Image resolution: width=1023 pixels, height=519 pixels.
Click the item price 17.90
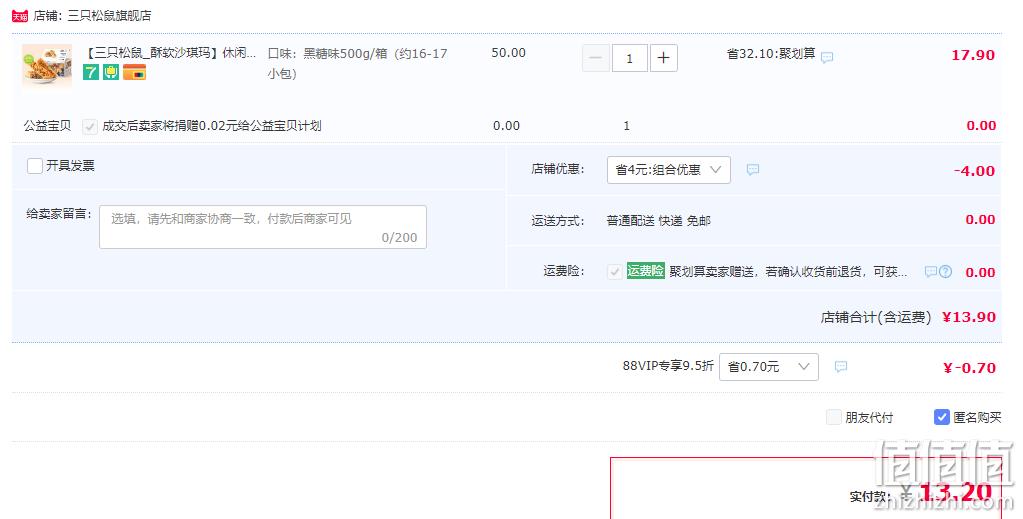pyautogui.click(x=973, y=55)
